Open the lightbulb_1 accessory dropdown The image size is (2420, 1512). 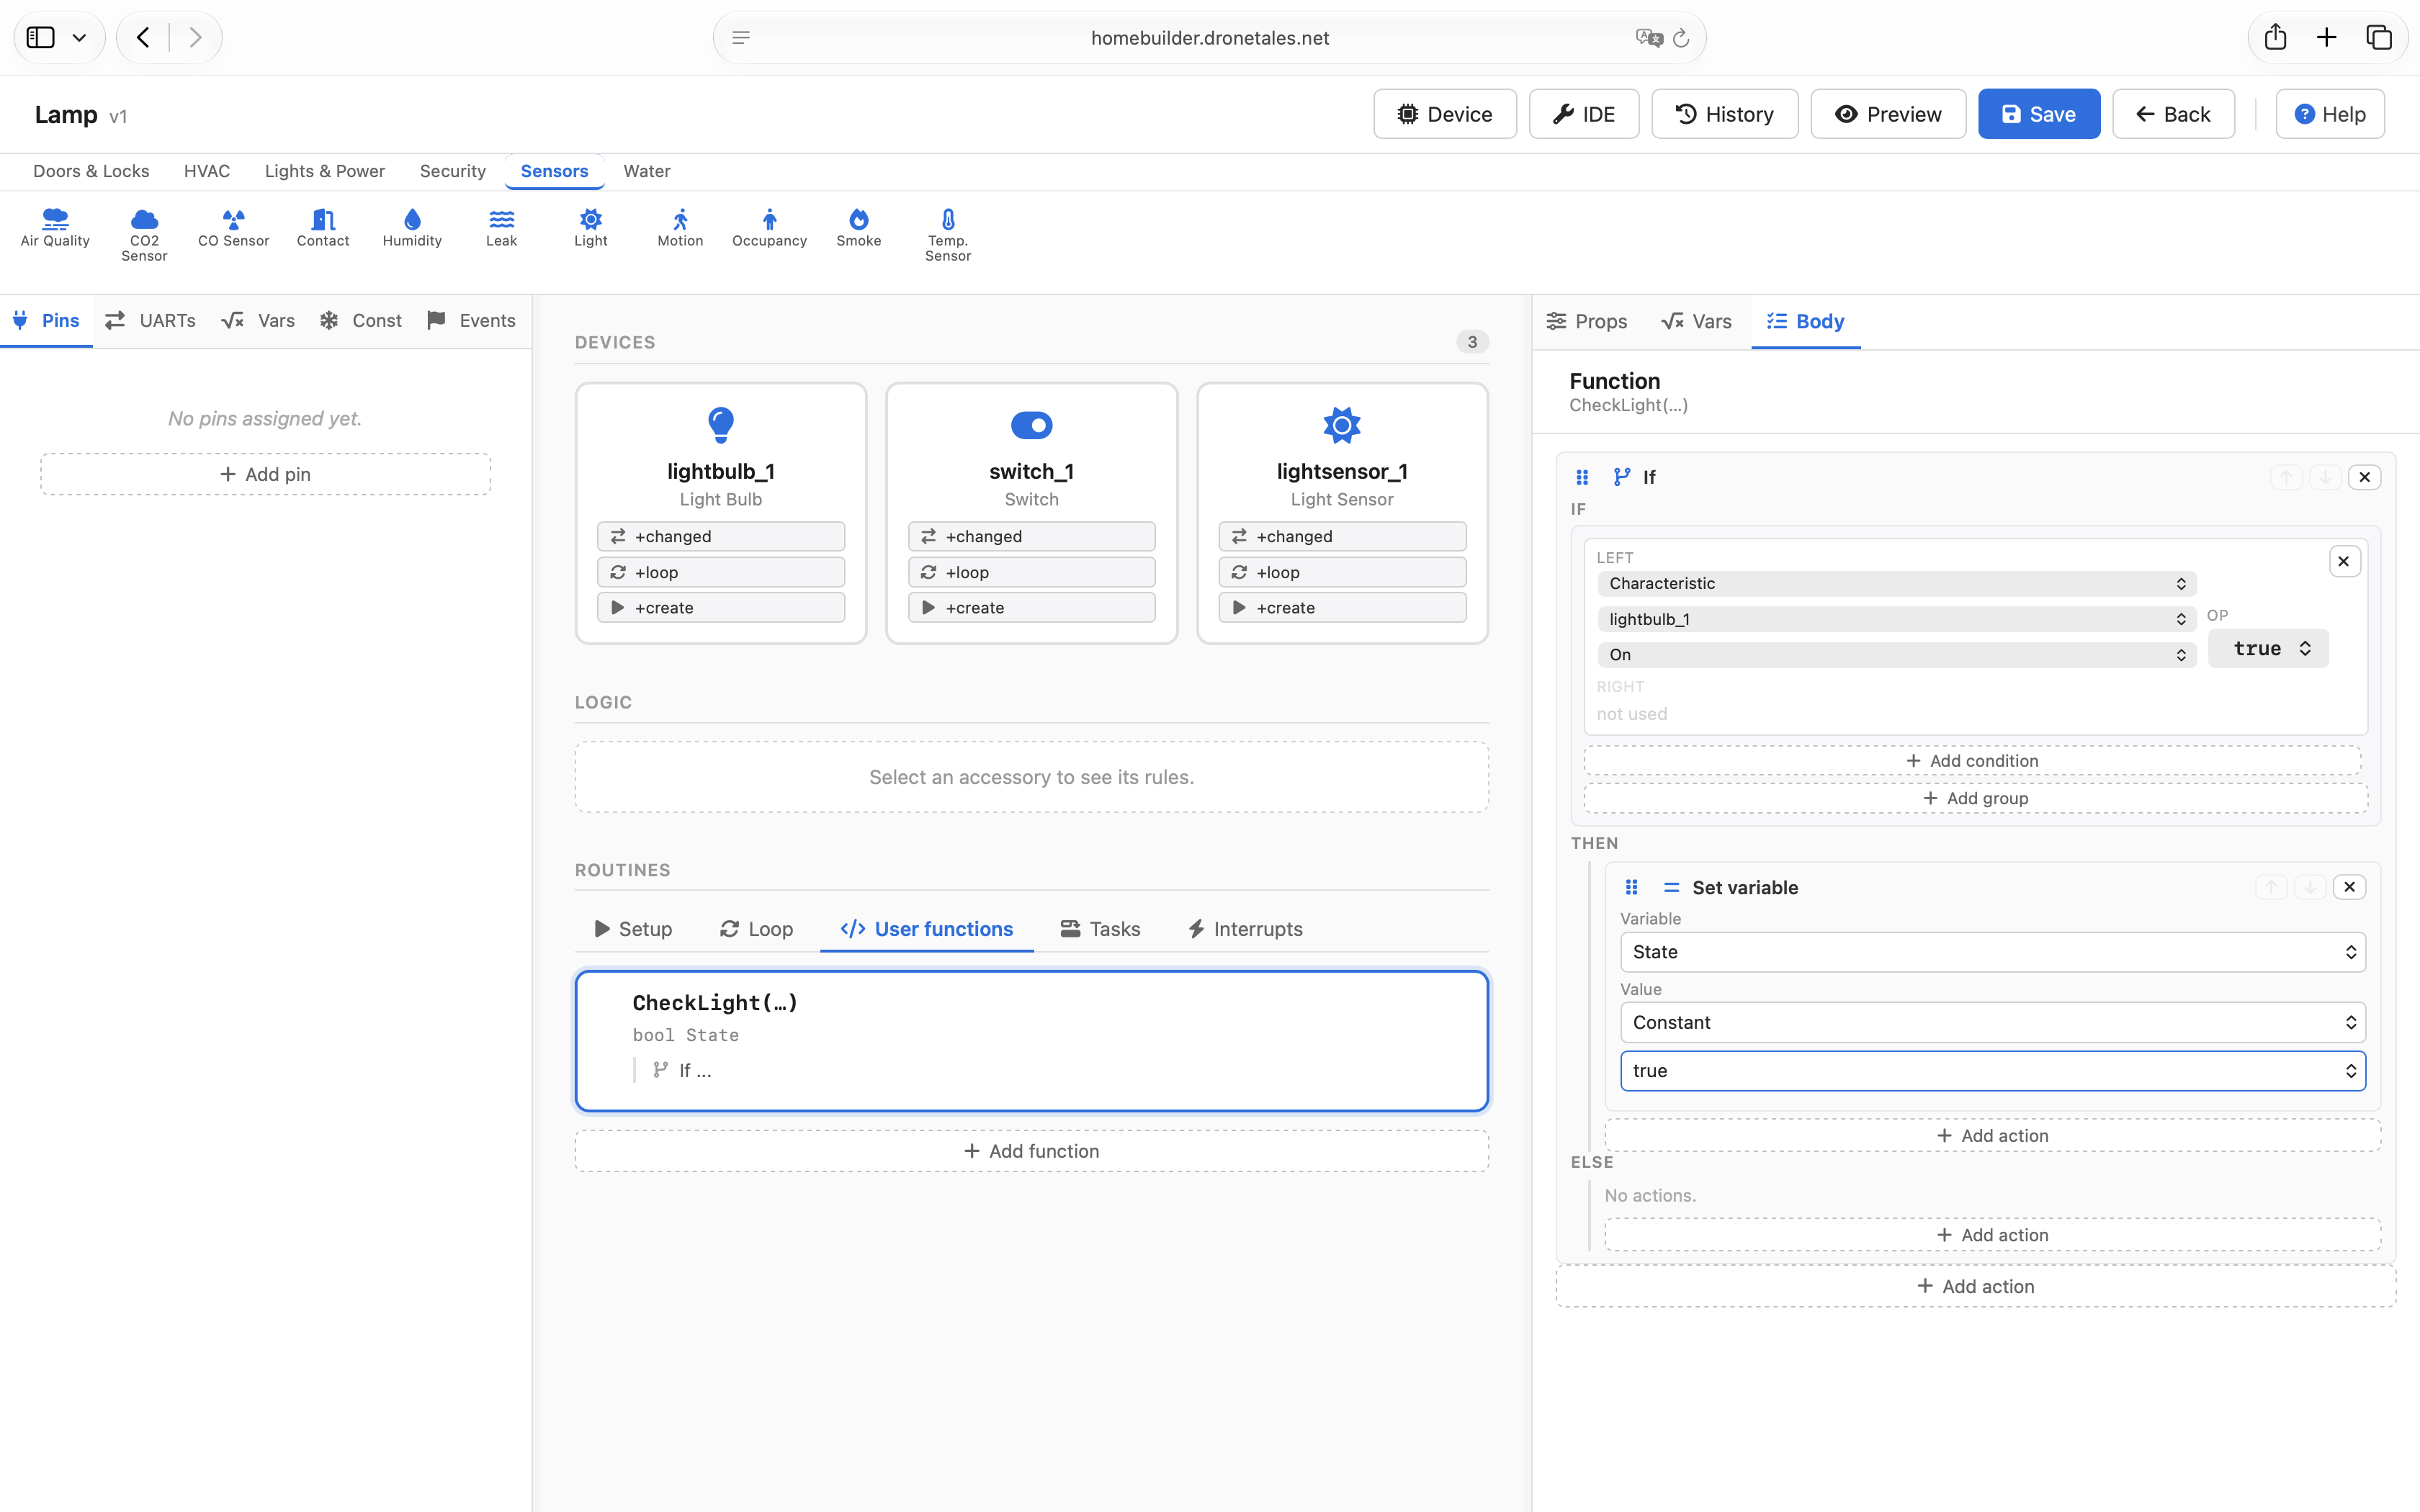pyautogui.click(x=1896, y=619)
